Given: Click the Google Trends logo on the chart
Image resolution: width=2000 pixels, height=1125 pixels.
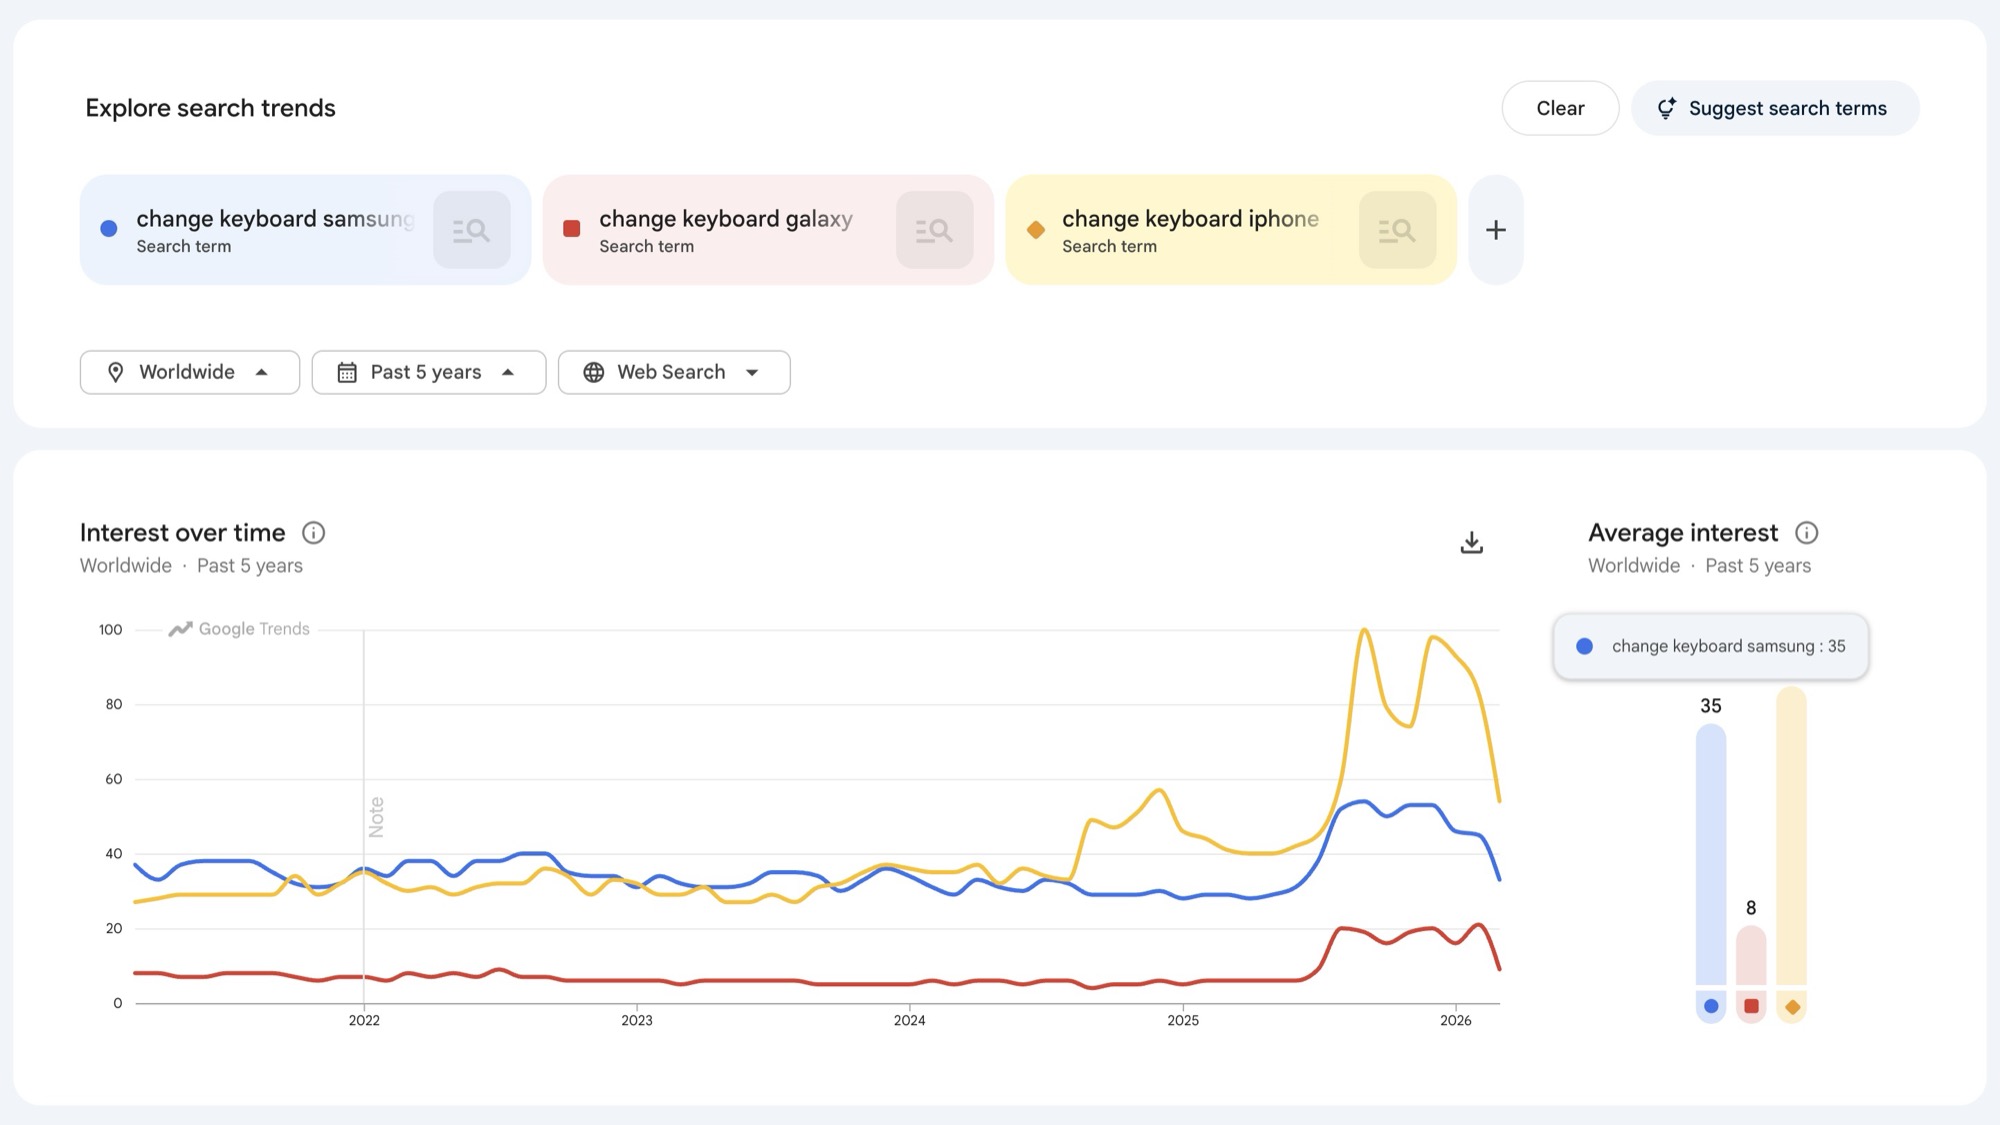Looking at the screenshot, I should tap(238, 628).
